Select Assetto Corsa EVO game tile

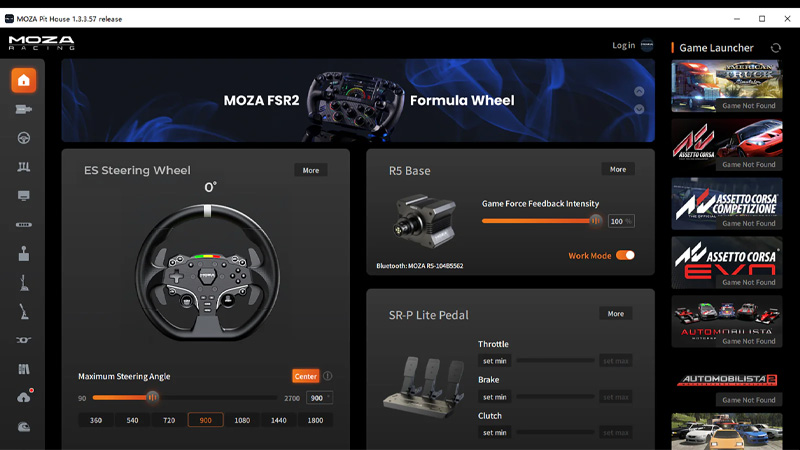click(727, 262)
